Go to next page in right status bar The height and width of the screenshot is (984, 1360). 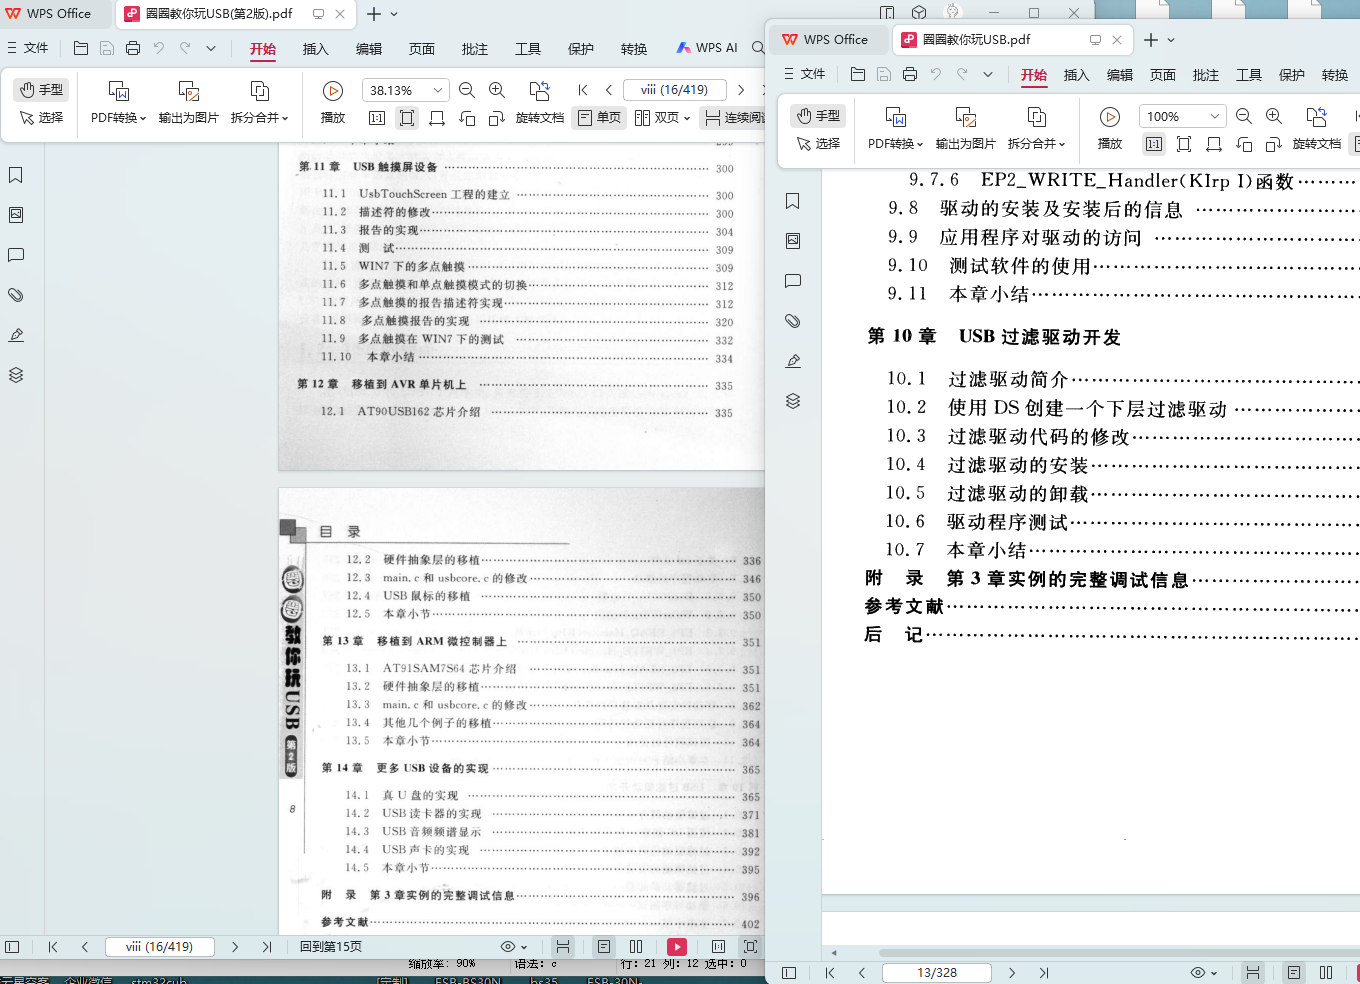[x=1012, y=972]
